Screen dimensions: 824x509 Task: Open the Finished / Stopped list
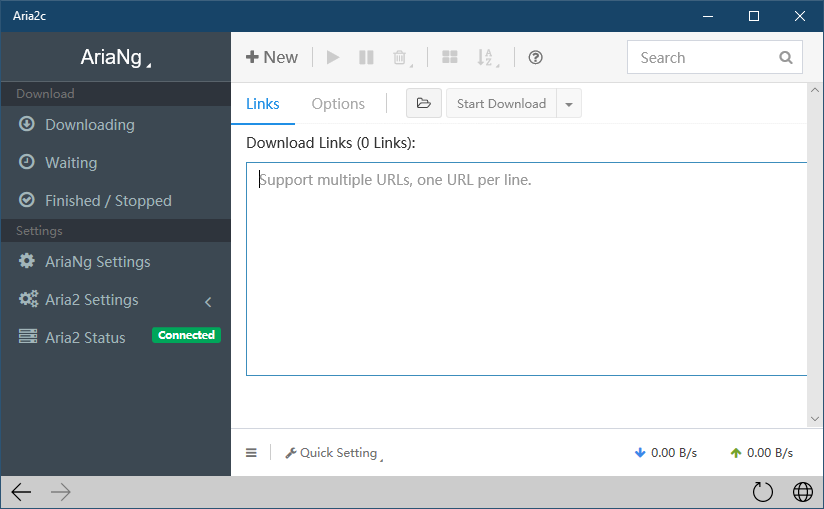tap(116, 201)
